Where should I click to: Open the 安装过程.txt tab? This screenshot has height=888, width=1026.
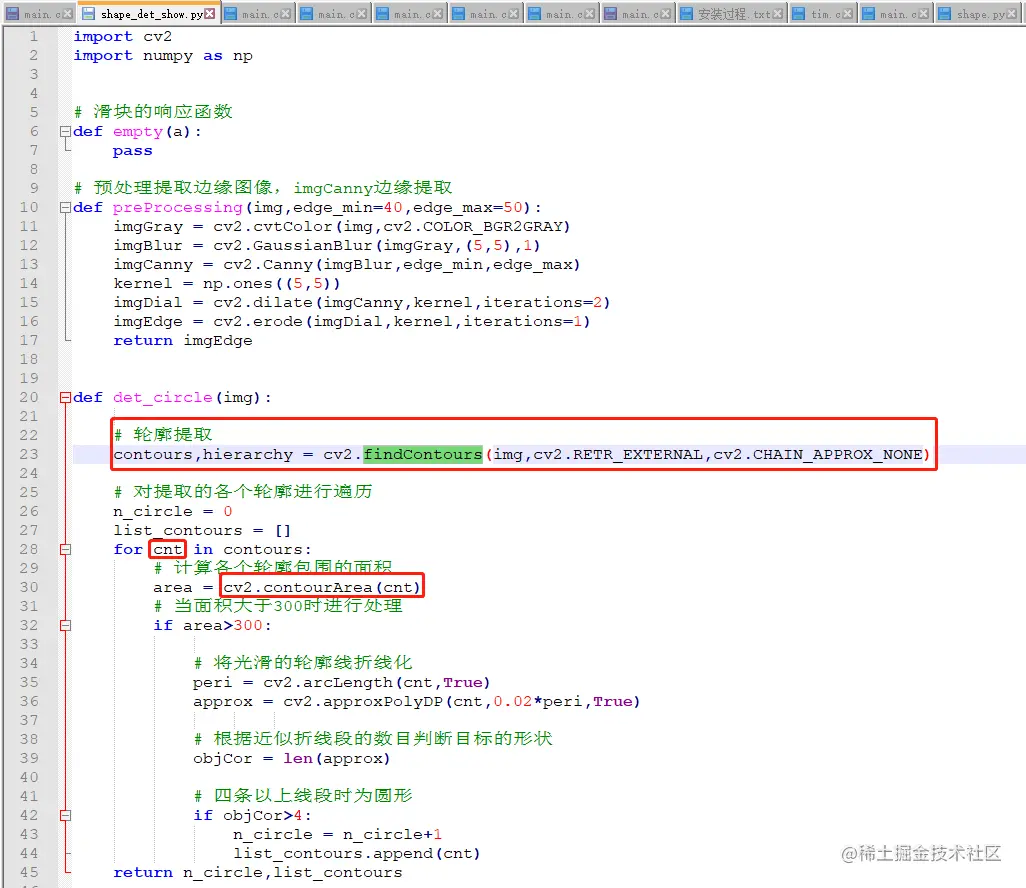point(732,13)
